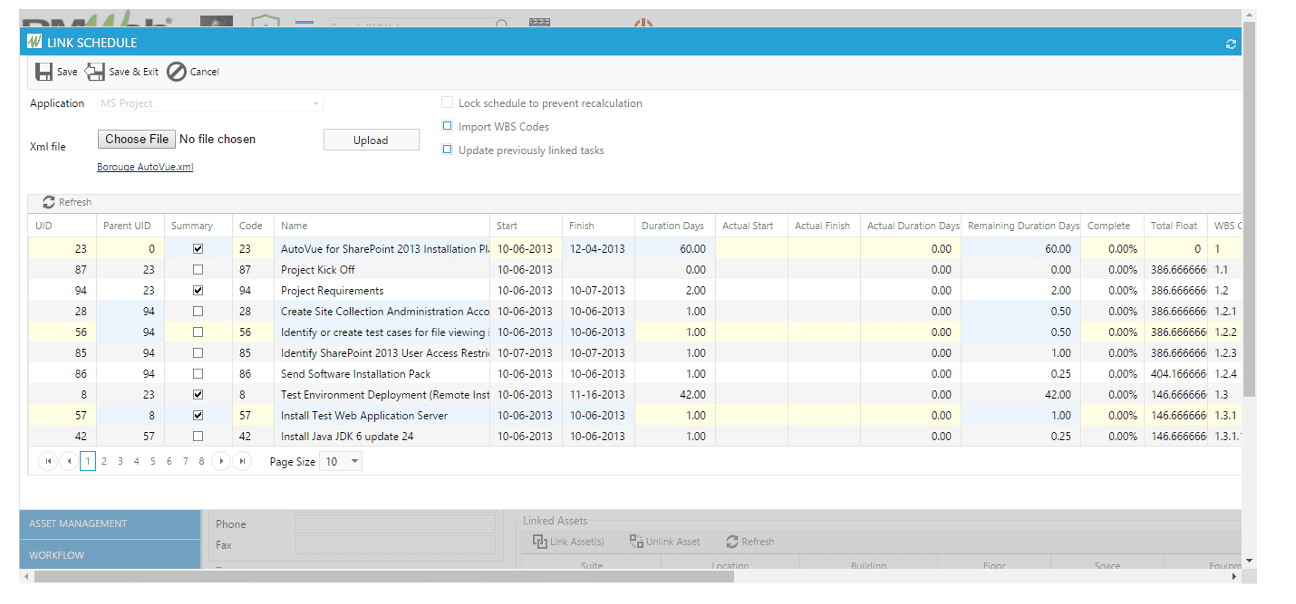Click the vertical scrollbar thumb

click(1249, 210)
